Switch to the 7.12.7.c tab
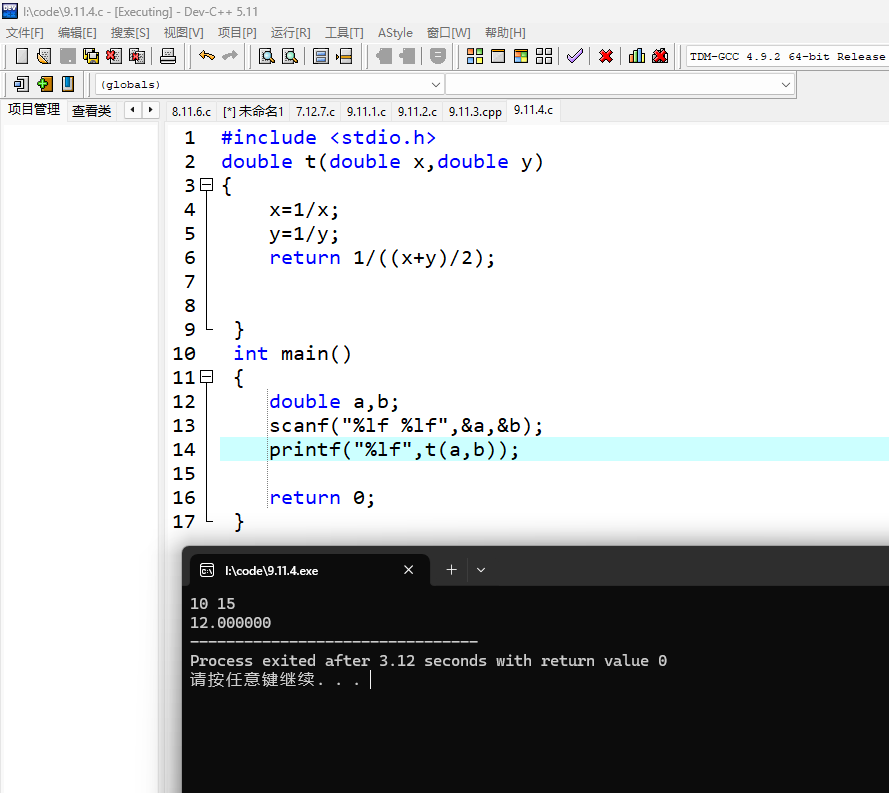889x793 pixels. (315, 112)
